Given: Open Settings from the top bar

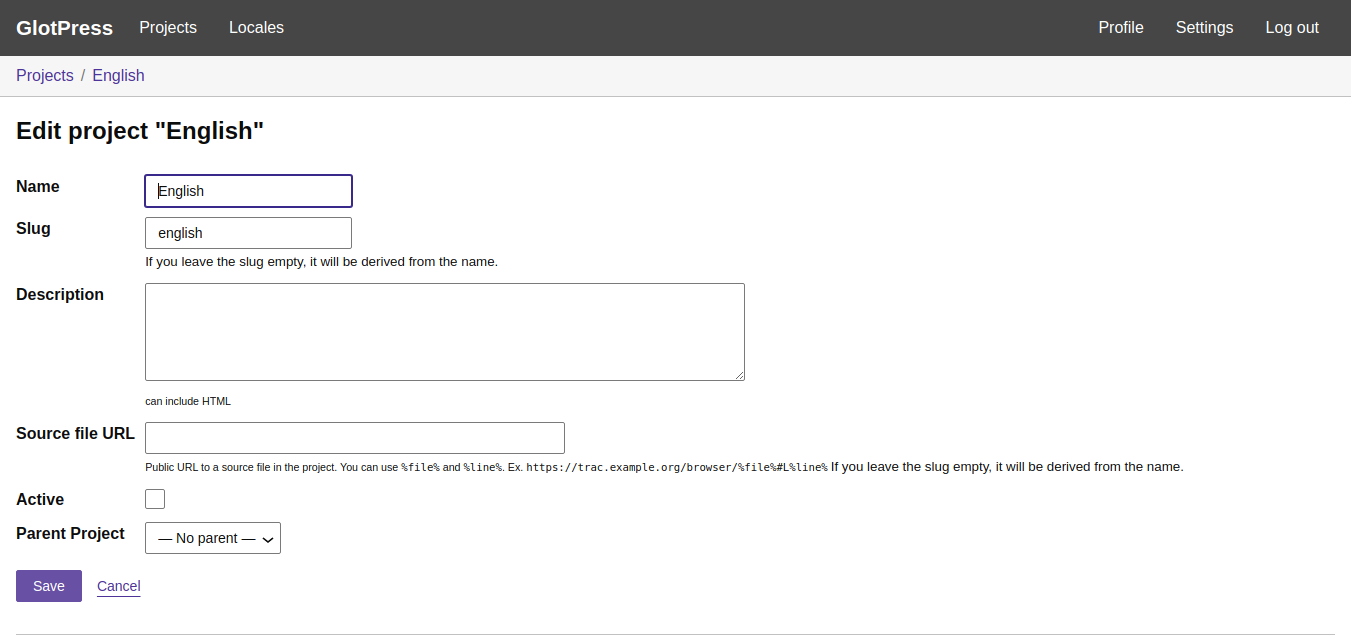Looking at the screenshot, I should (1204, 28).
